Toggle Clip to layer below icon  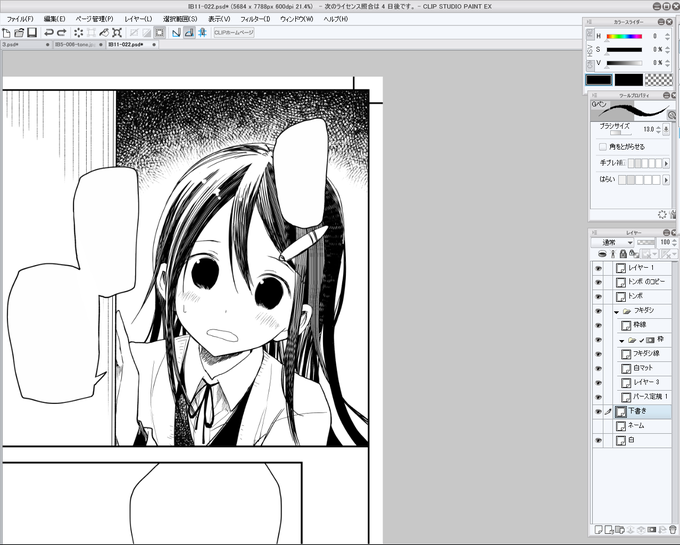coord(602,254)
